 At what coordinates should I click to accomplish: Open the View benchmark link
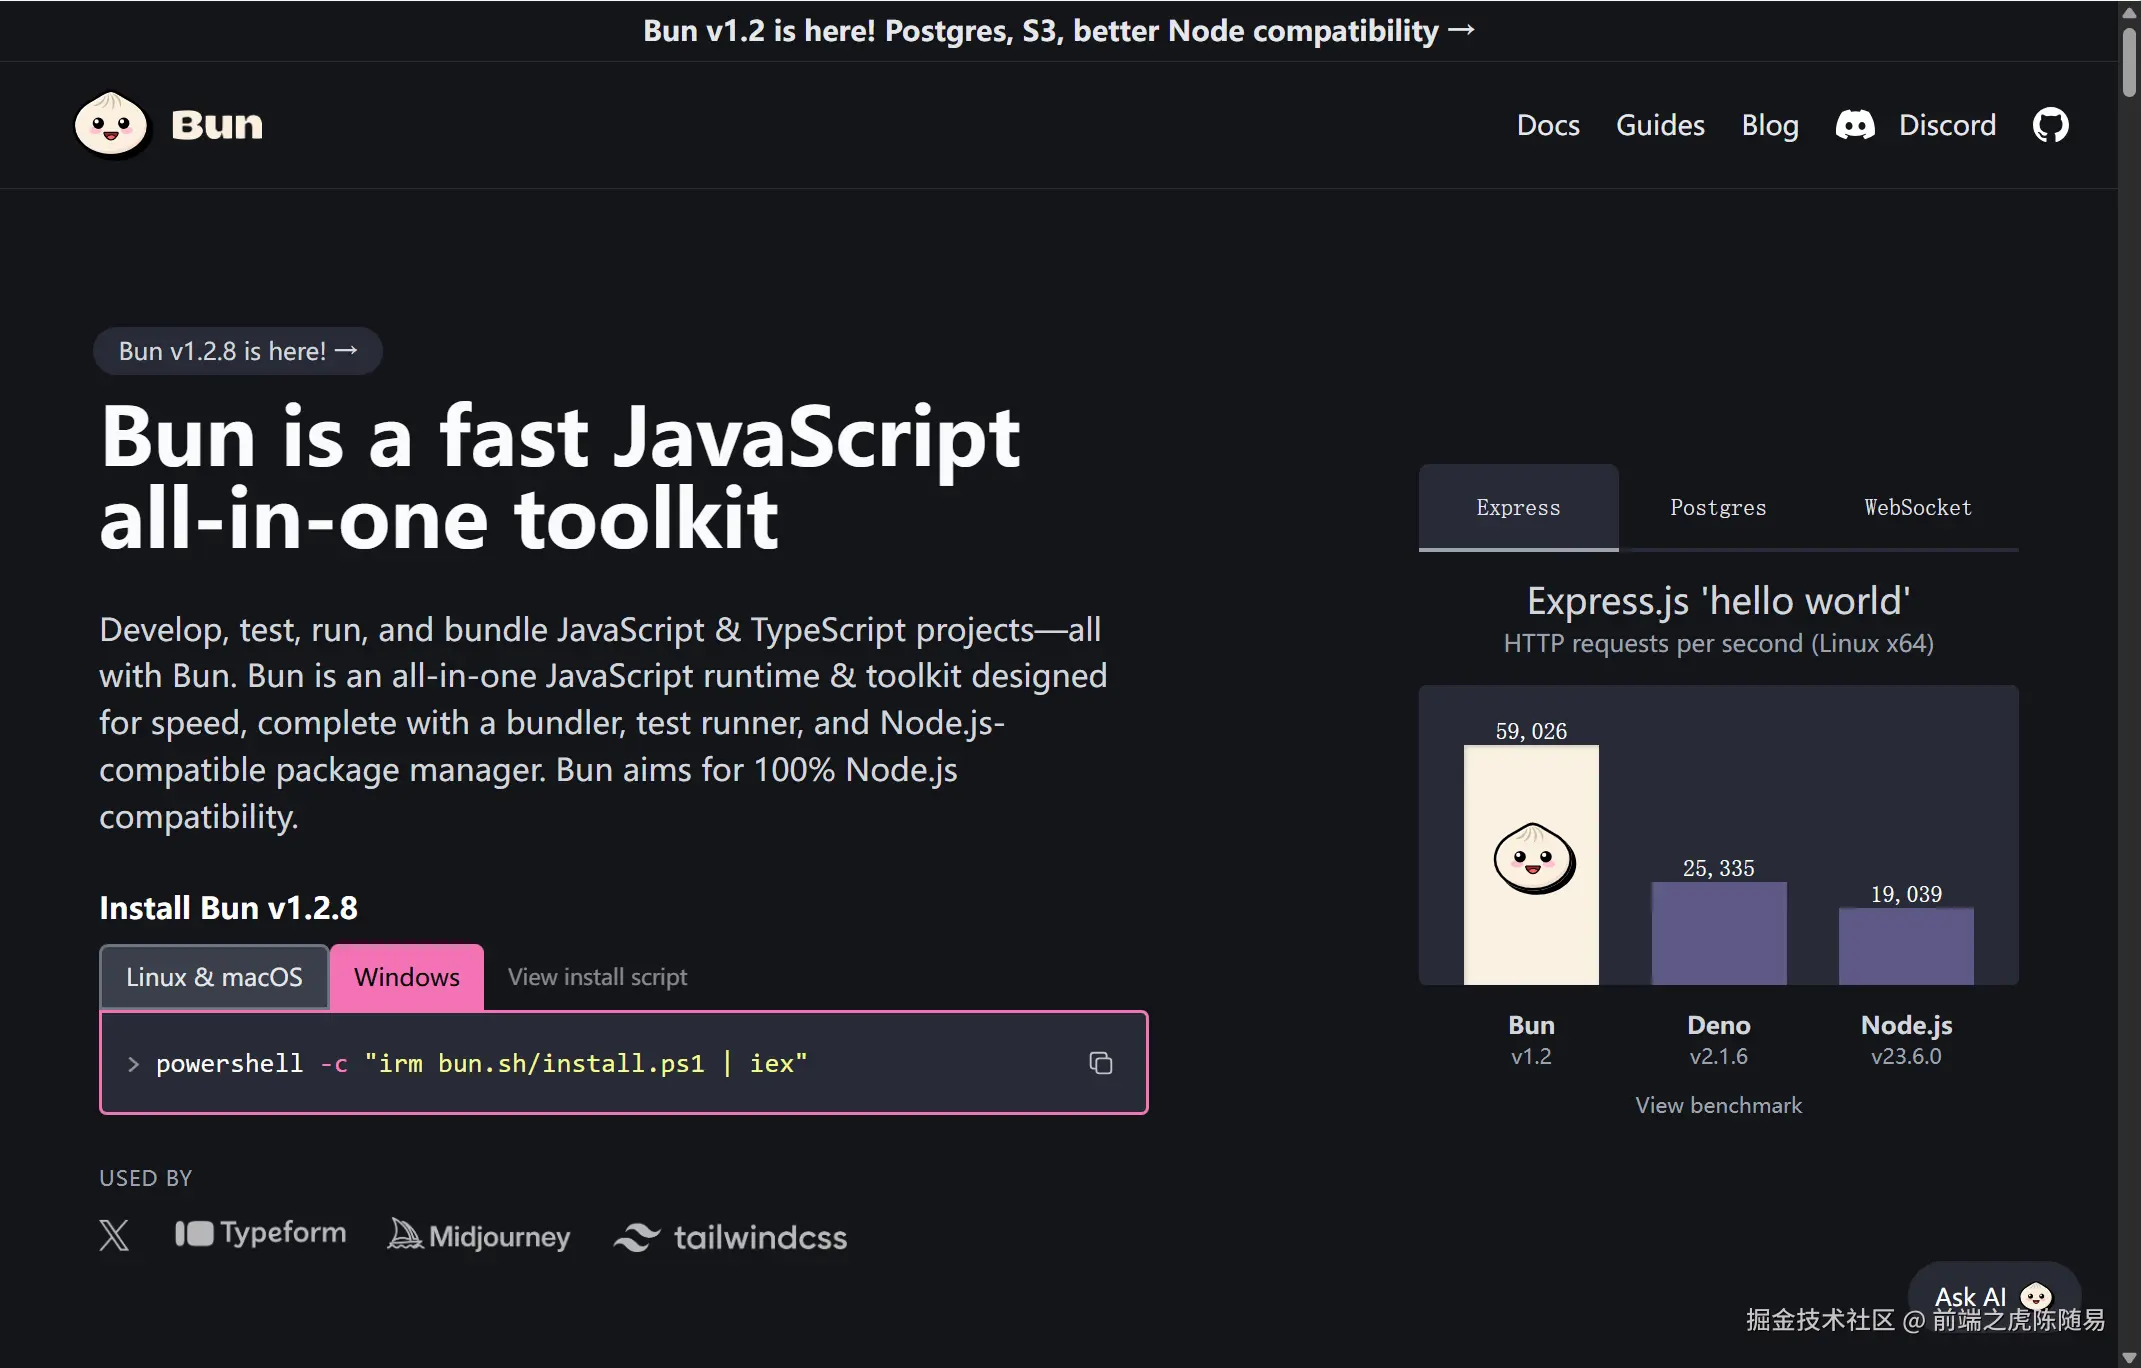click(x=1718, y=1105)
